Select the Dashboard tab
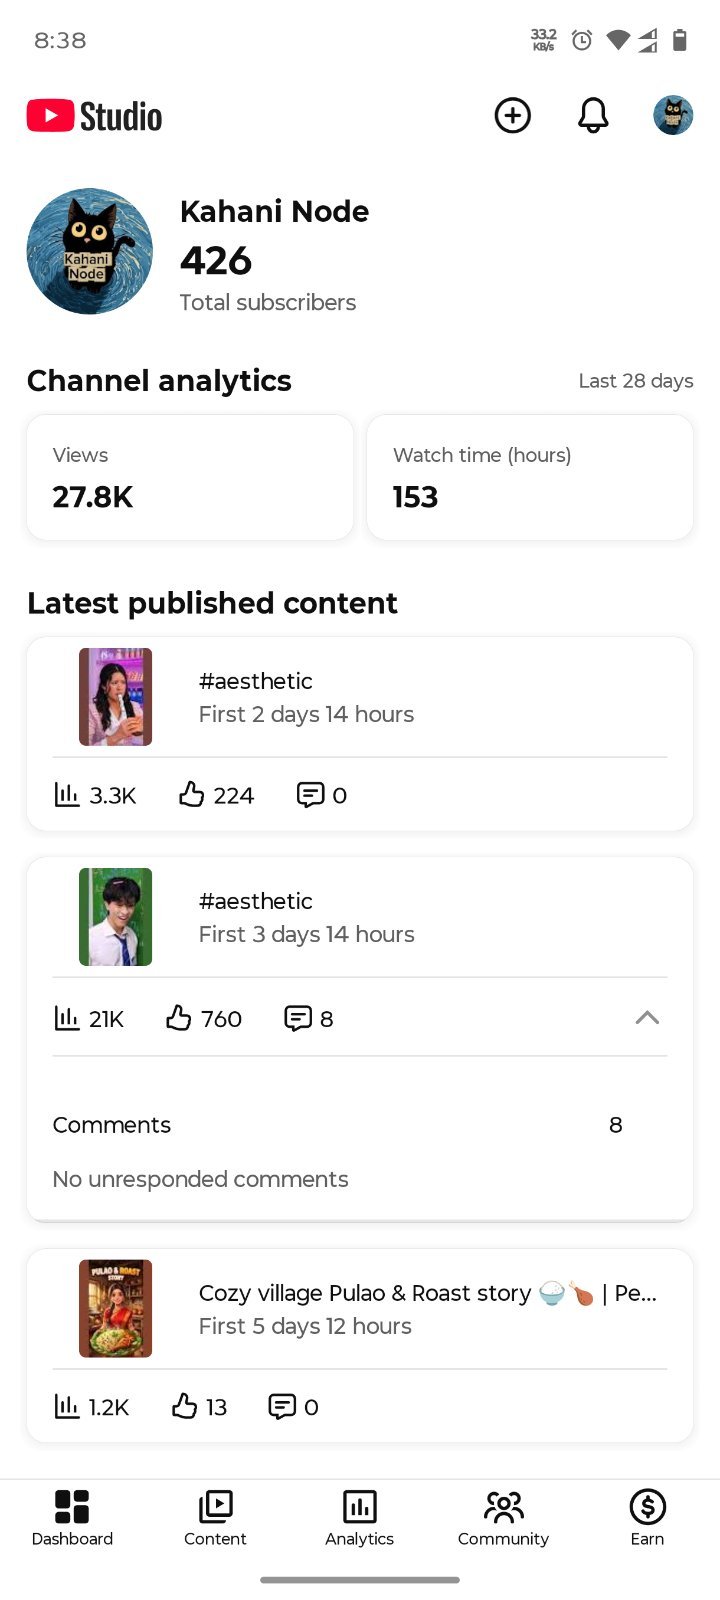This screenshot has width=720, height=1600. click(72, 1518)
